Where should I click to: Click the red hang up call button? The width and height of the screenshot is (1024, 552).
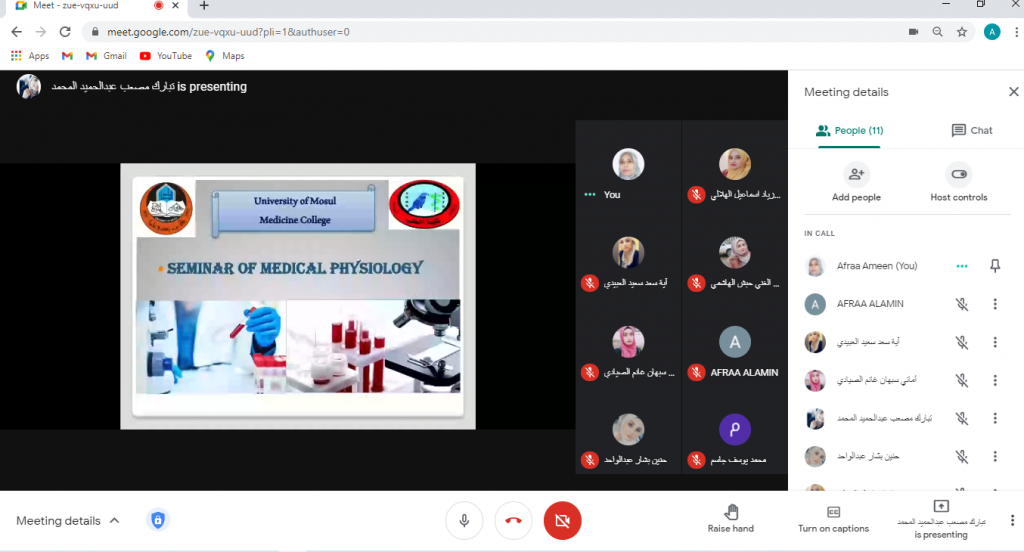click(513, 520)
